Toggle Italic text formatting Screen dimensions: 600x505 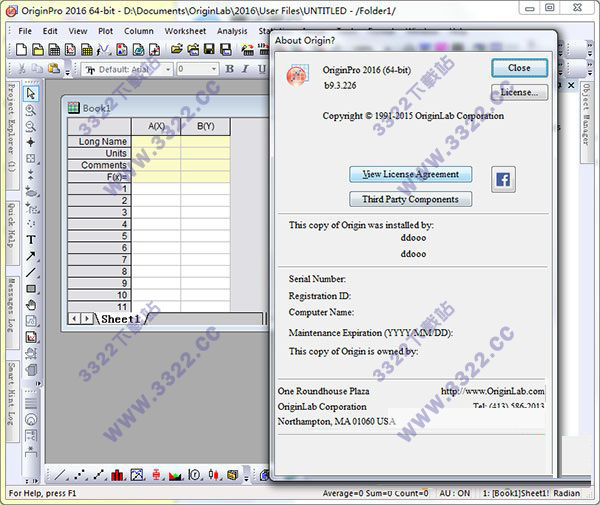click(x=245, y=69)
